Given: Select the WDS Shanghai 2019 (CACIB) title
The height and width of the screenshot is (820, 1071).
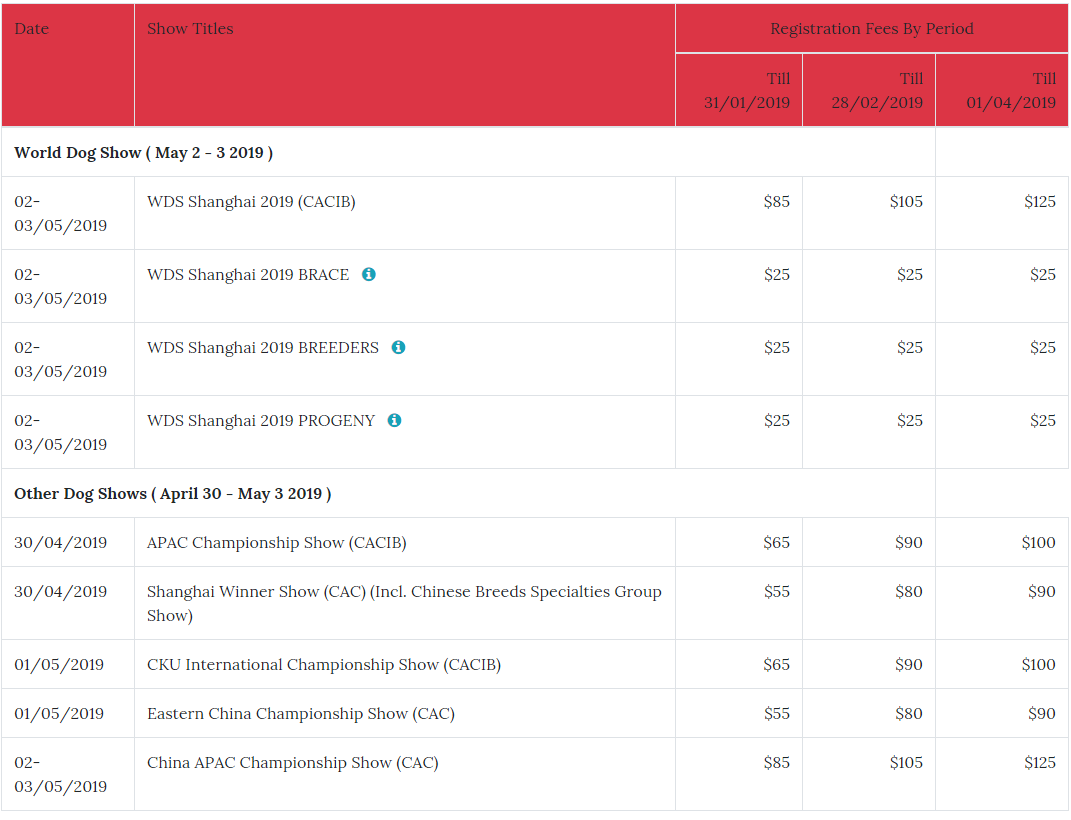Looking at the screenshot, I should pyautogui.click(x=251, y=202).
